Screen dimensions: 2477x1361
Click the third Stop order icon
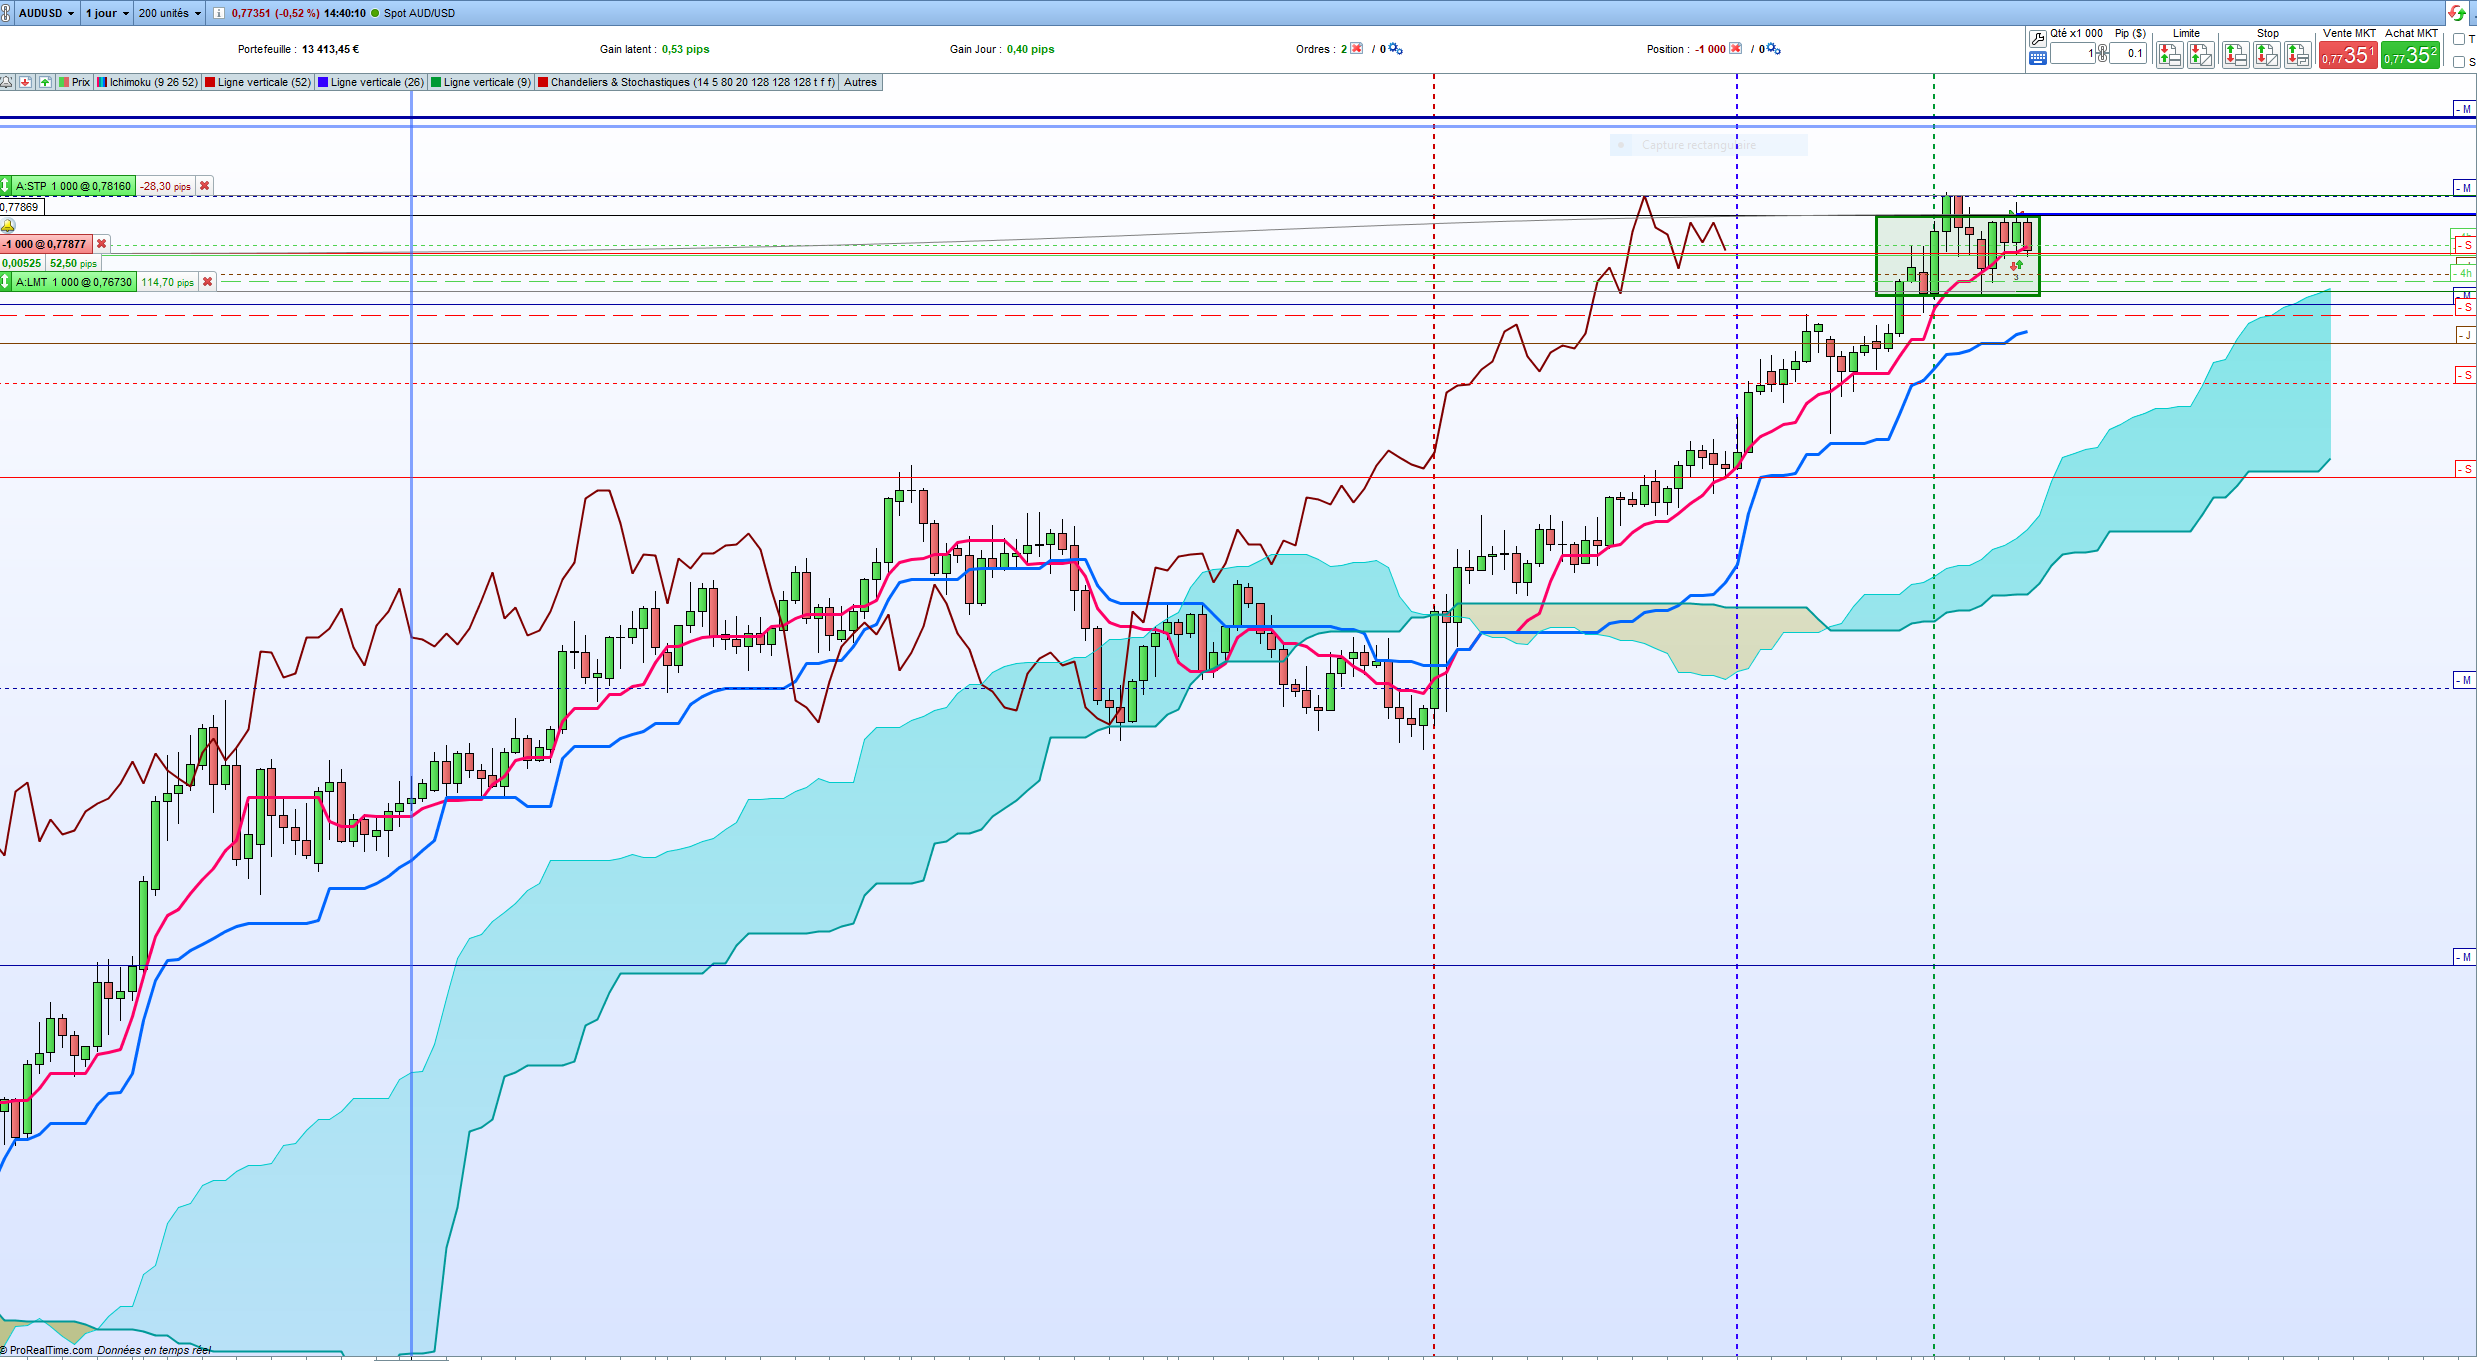[x=2298, y=55]
